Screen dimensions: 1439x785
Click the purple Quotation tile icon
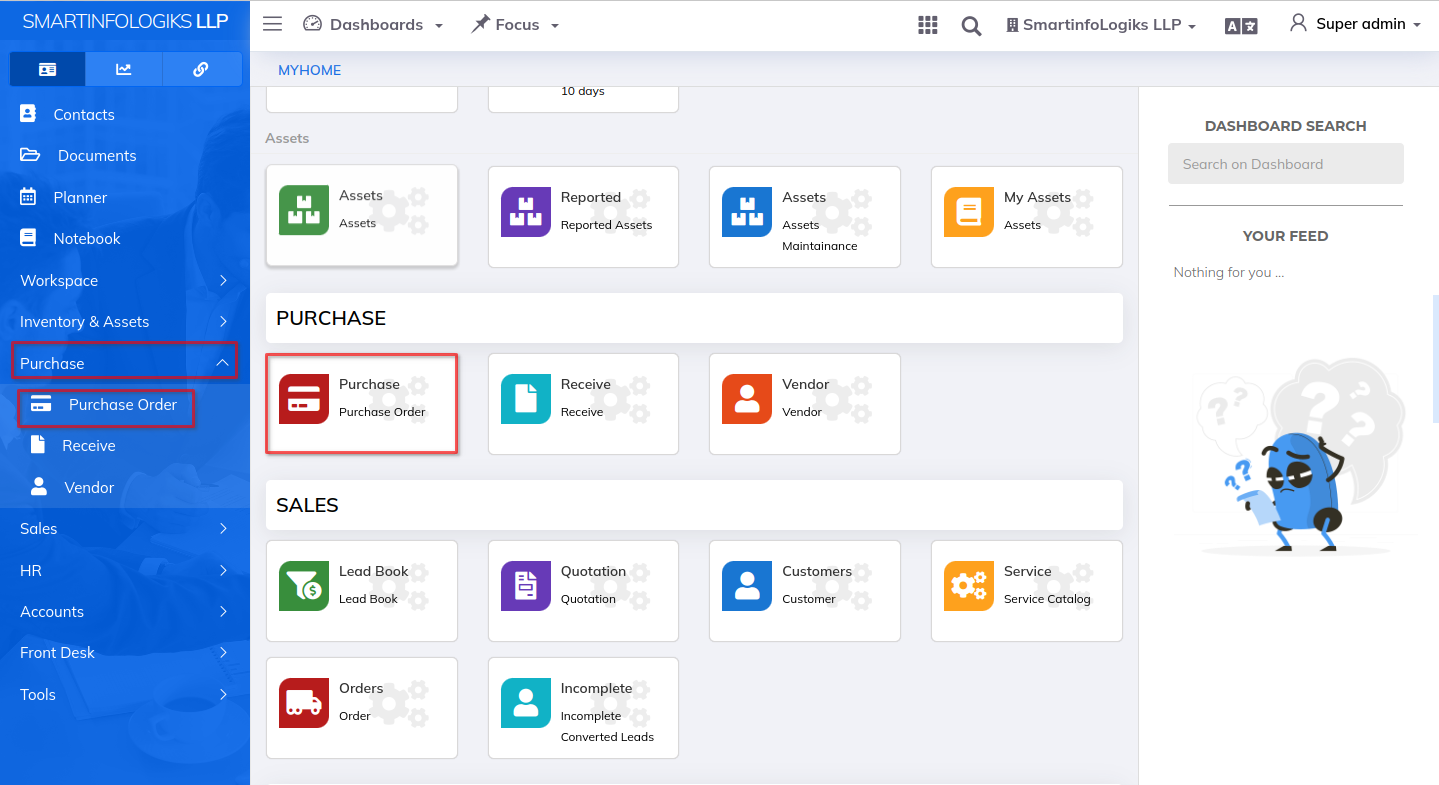(526, 586)
